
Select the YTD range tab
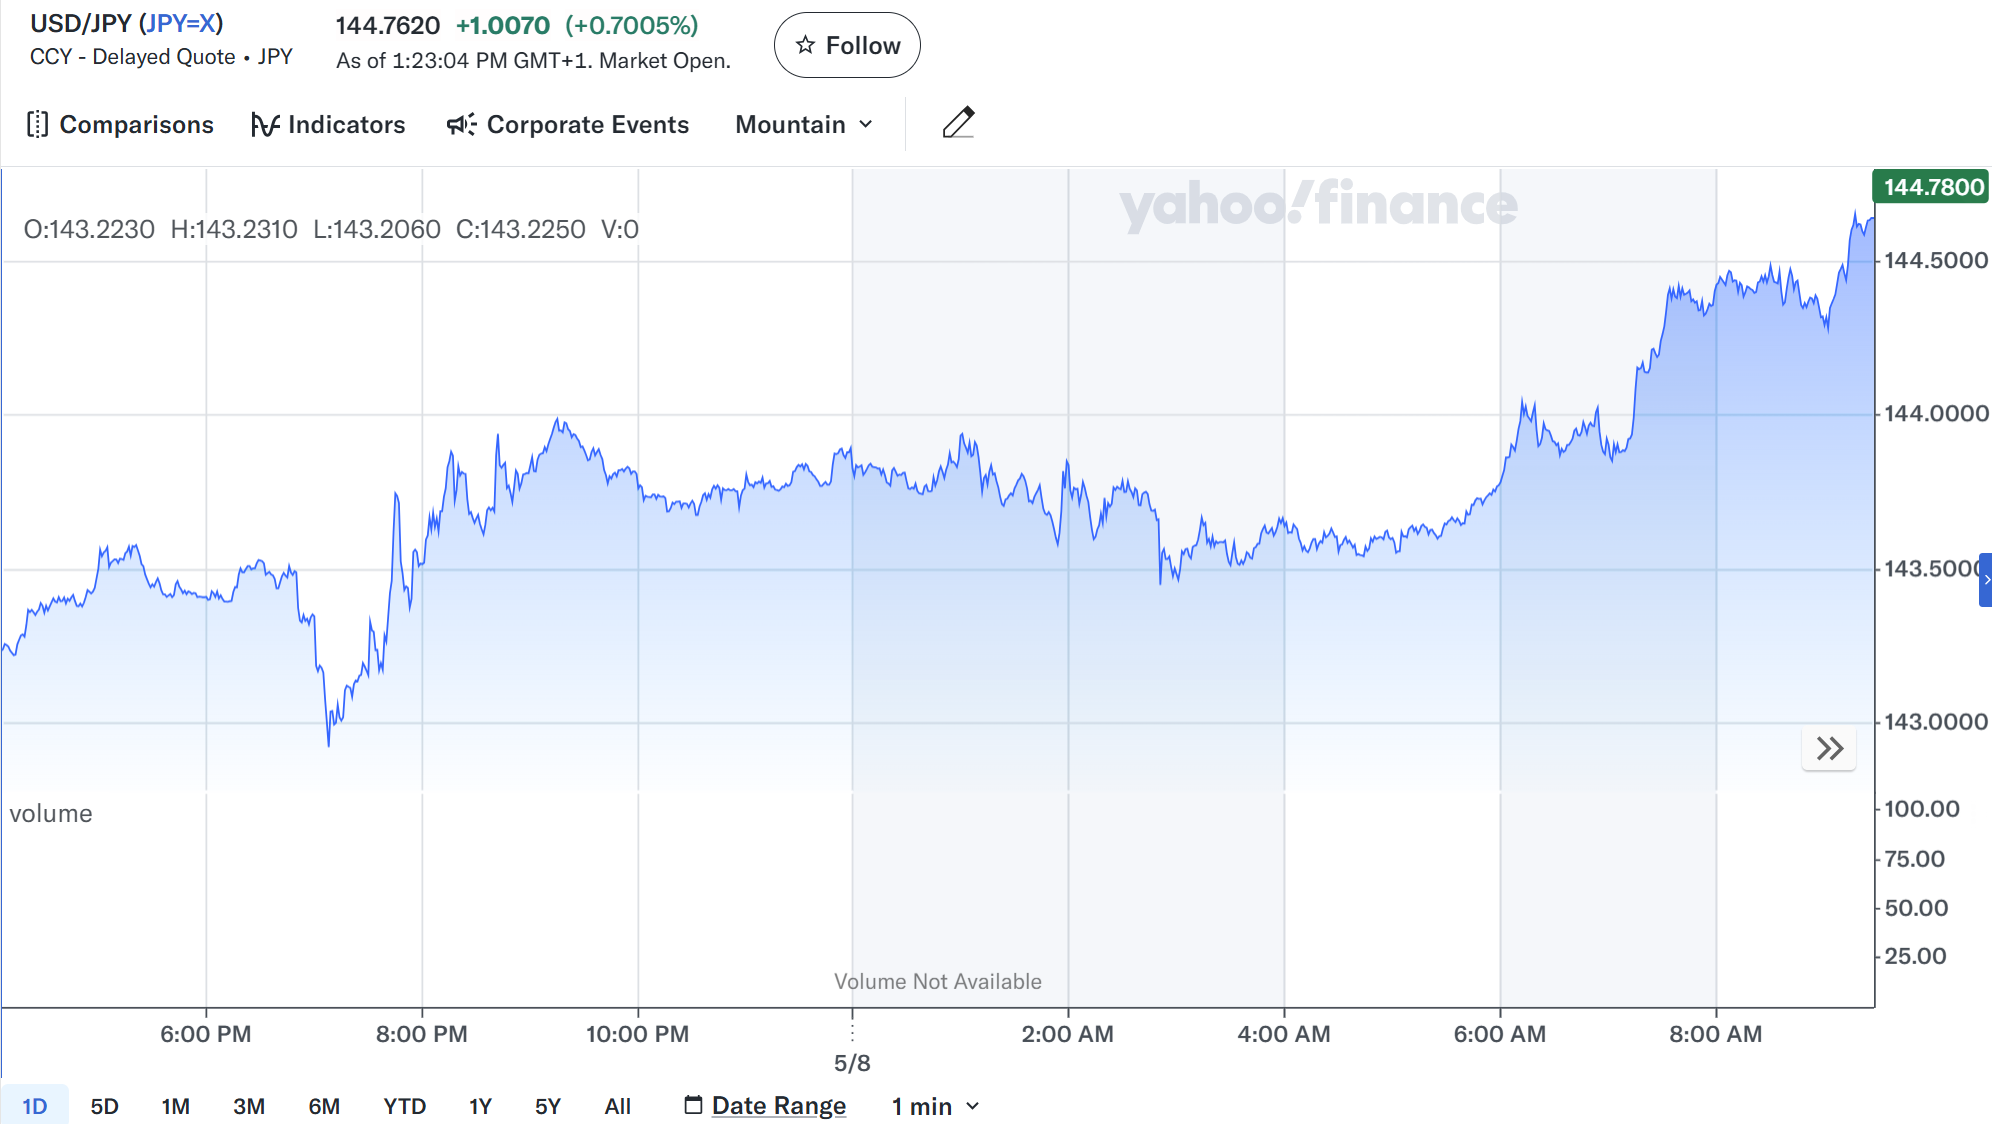click(x=405, y=1106)
